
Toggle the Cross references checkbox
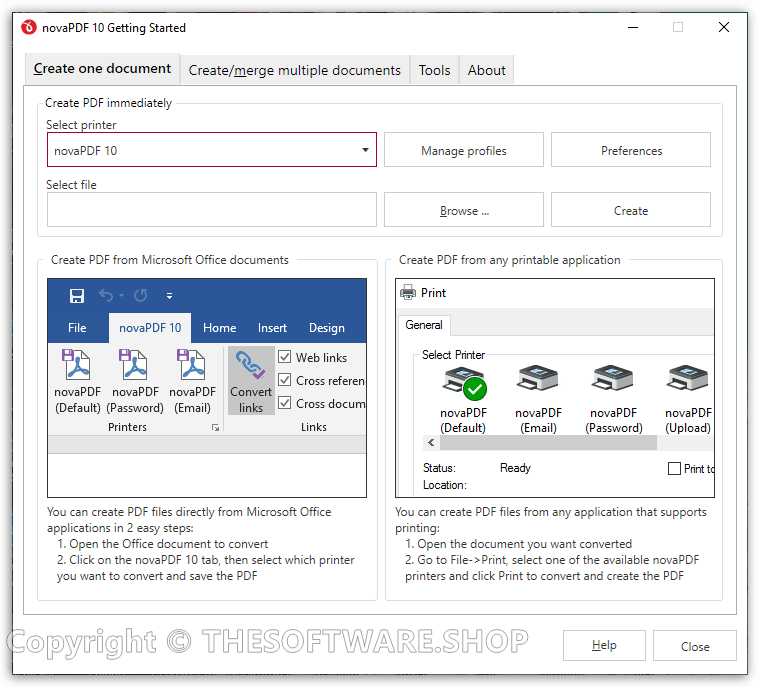click(285, 380)
